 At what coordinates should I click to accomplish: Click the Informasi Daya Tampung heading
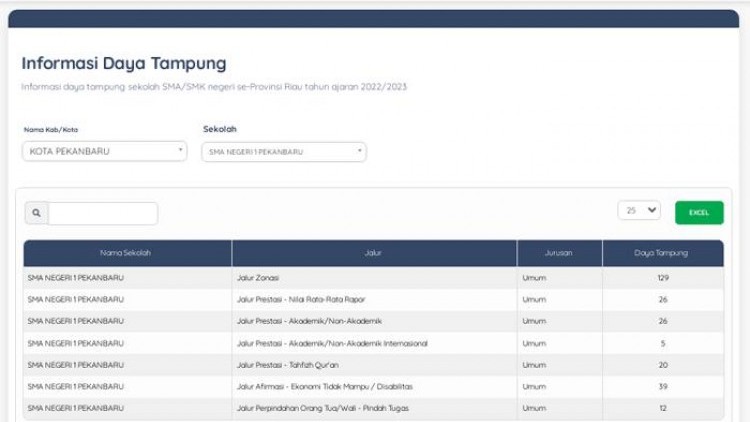click(x=124, y=64)
